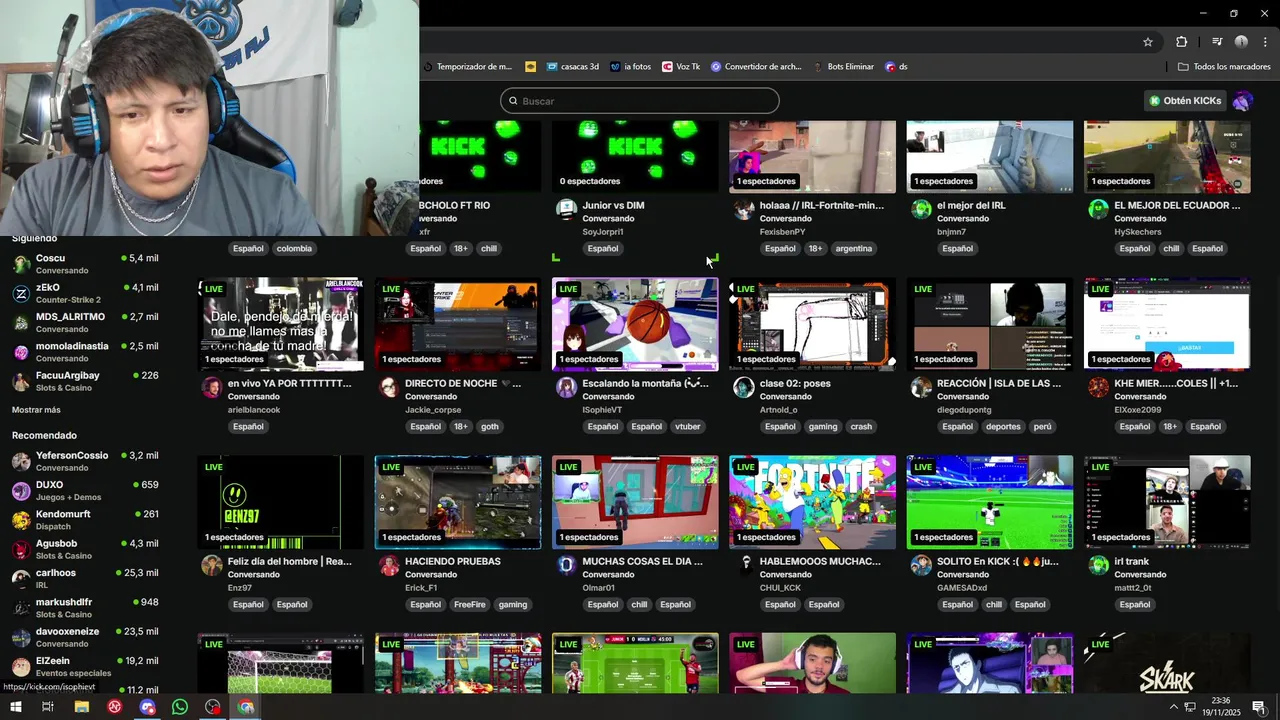Open Kendomurft channel avatar
Image resolution: width=1280 pixels, height=720 pixels.
[21, 520]
